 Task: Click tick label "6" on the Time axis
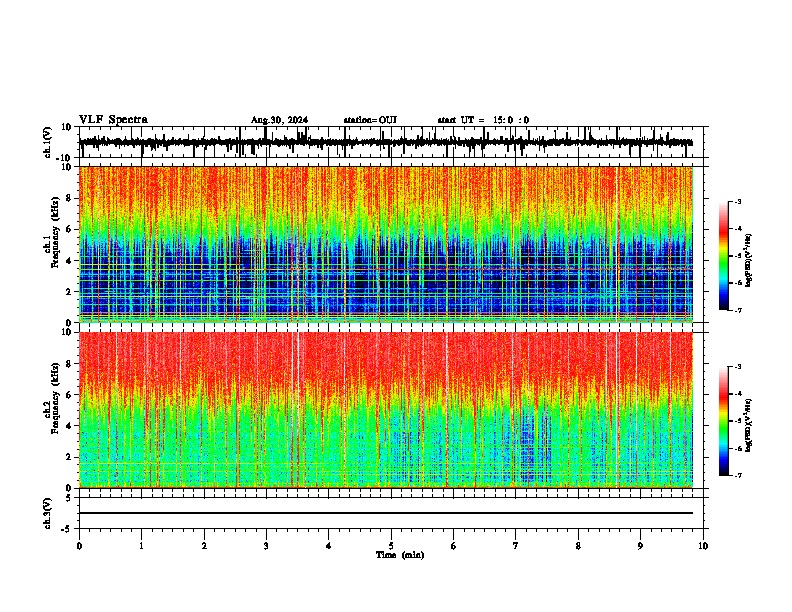pos(453,546)
